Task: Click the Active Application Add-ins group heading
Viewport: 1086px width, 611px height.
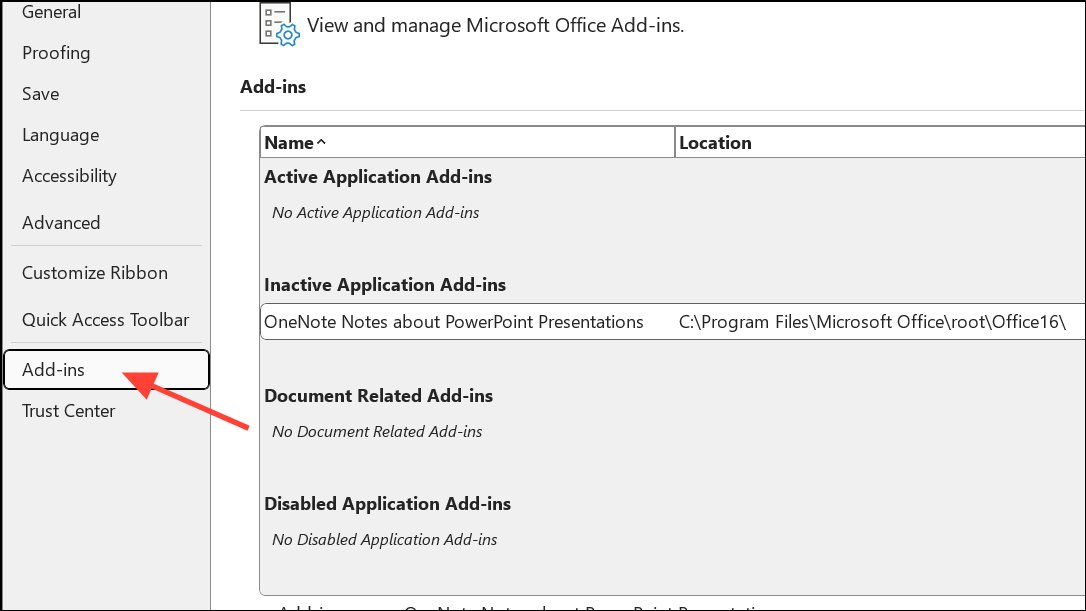Action: pos(378,177)
